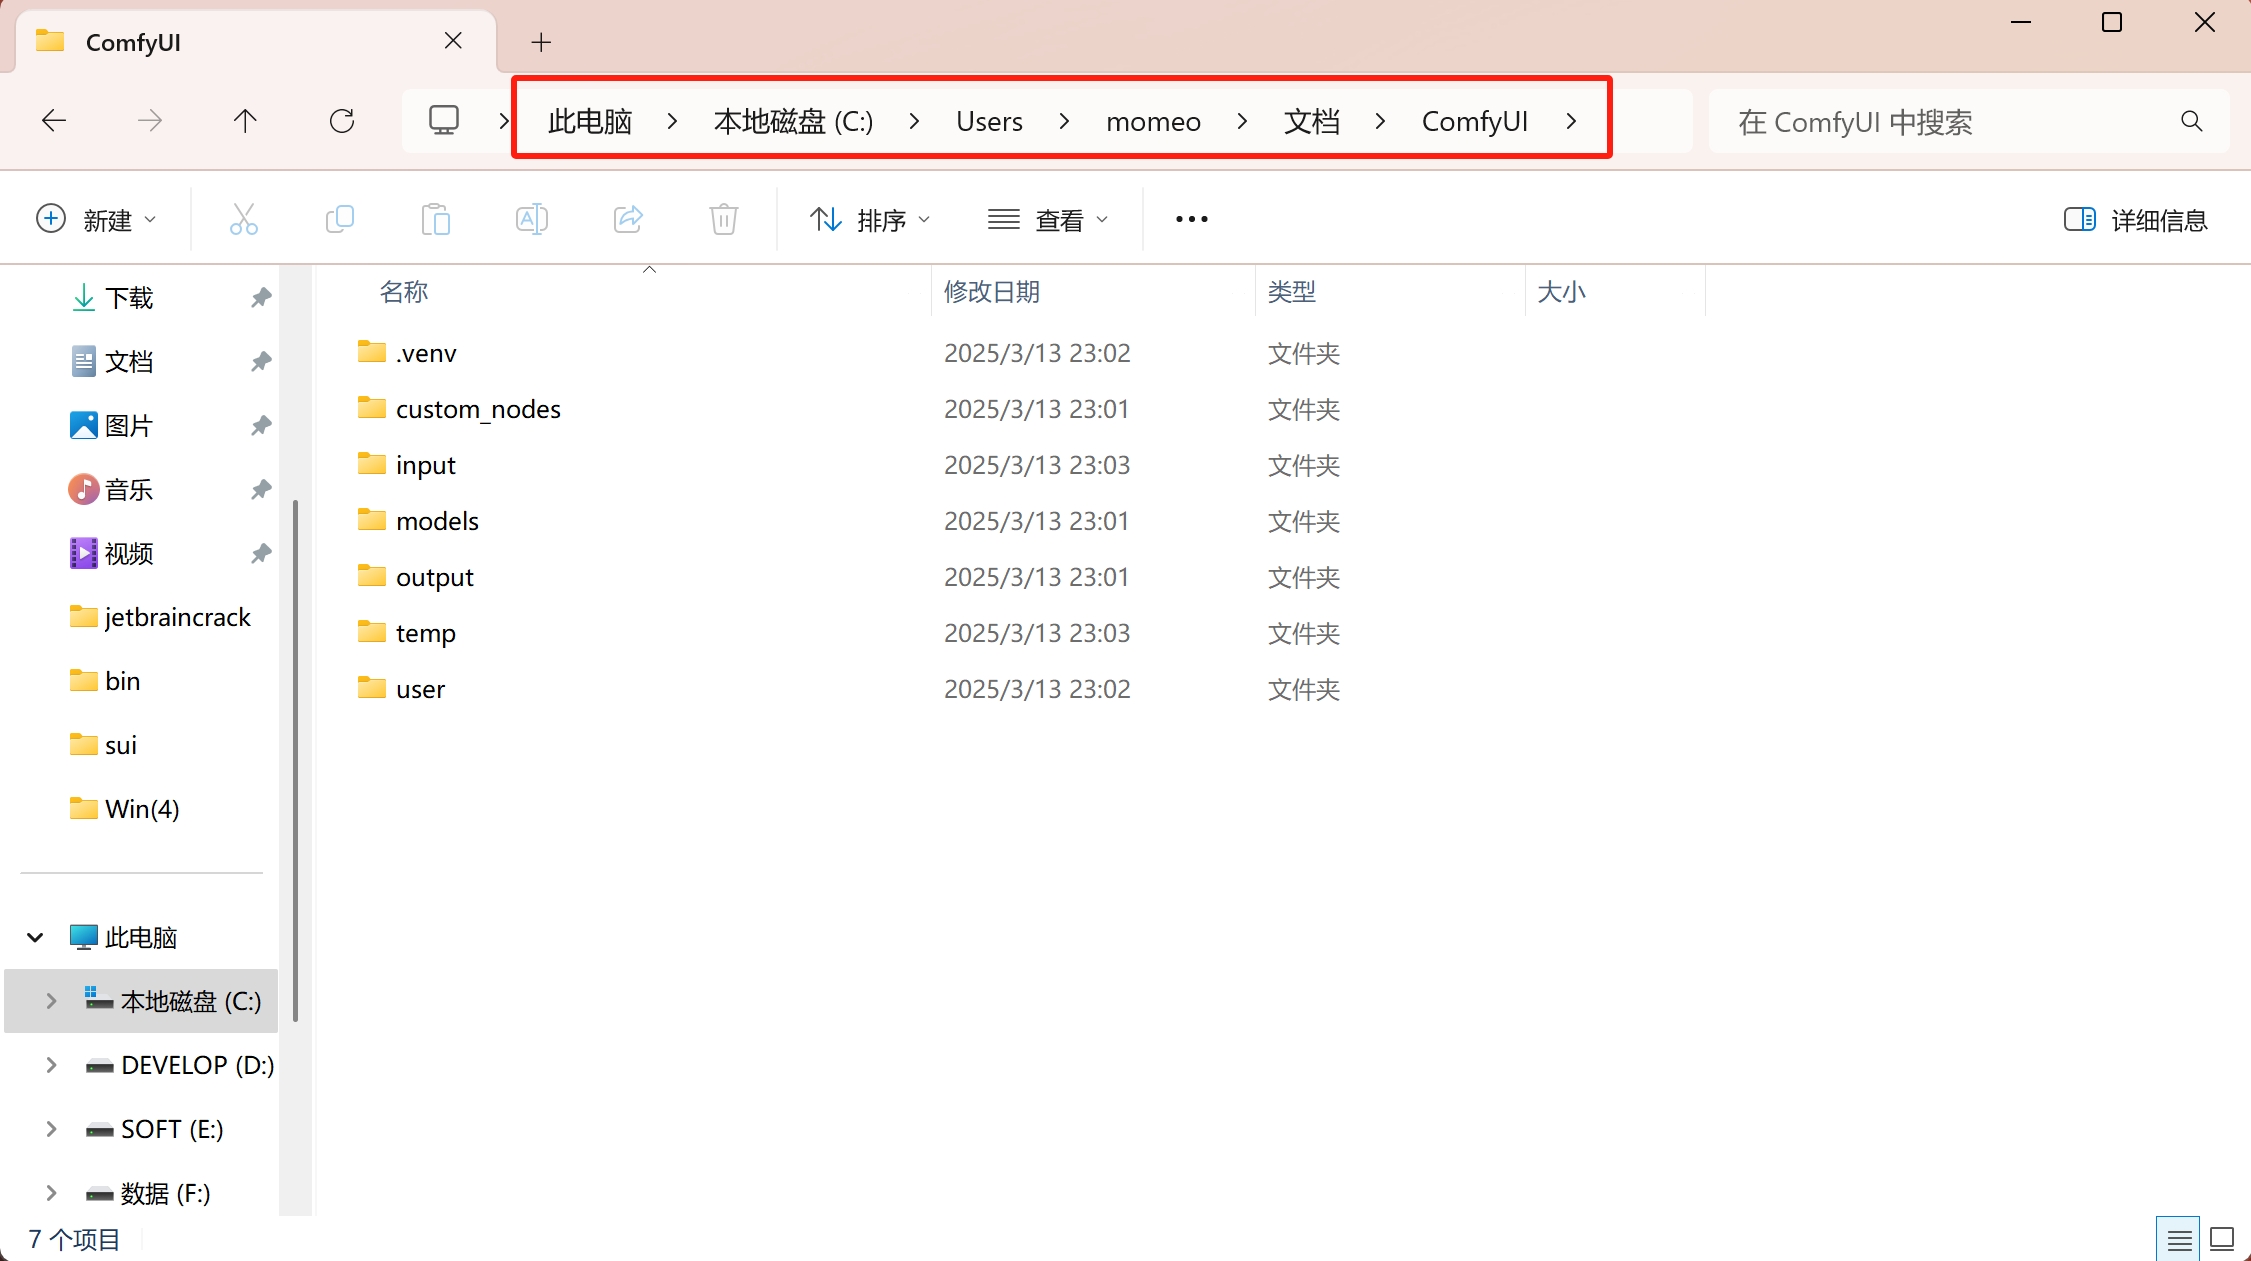Open a new tab with plus button

click(x=541, y=42)
